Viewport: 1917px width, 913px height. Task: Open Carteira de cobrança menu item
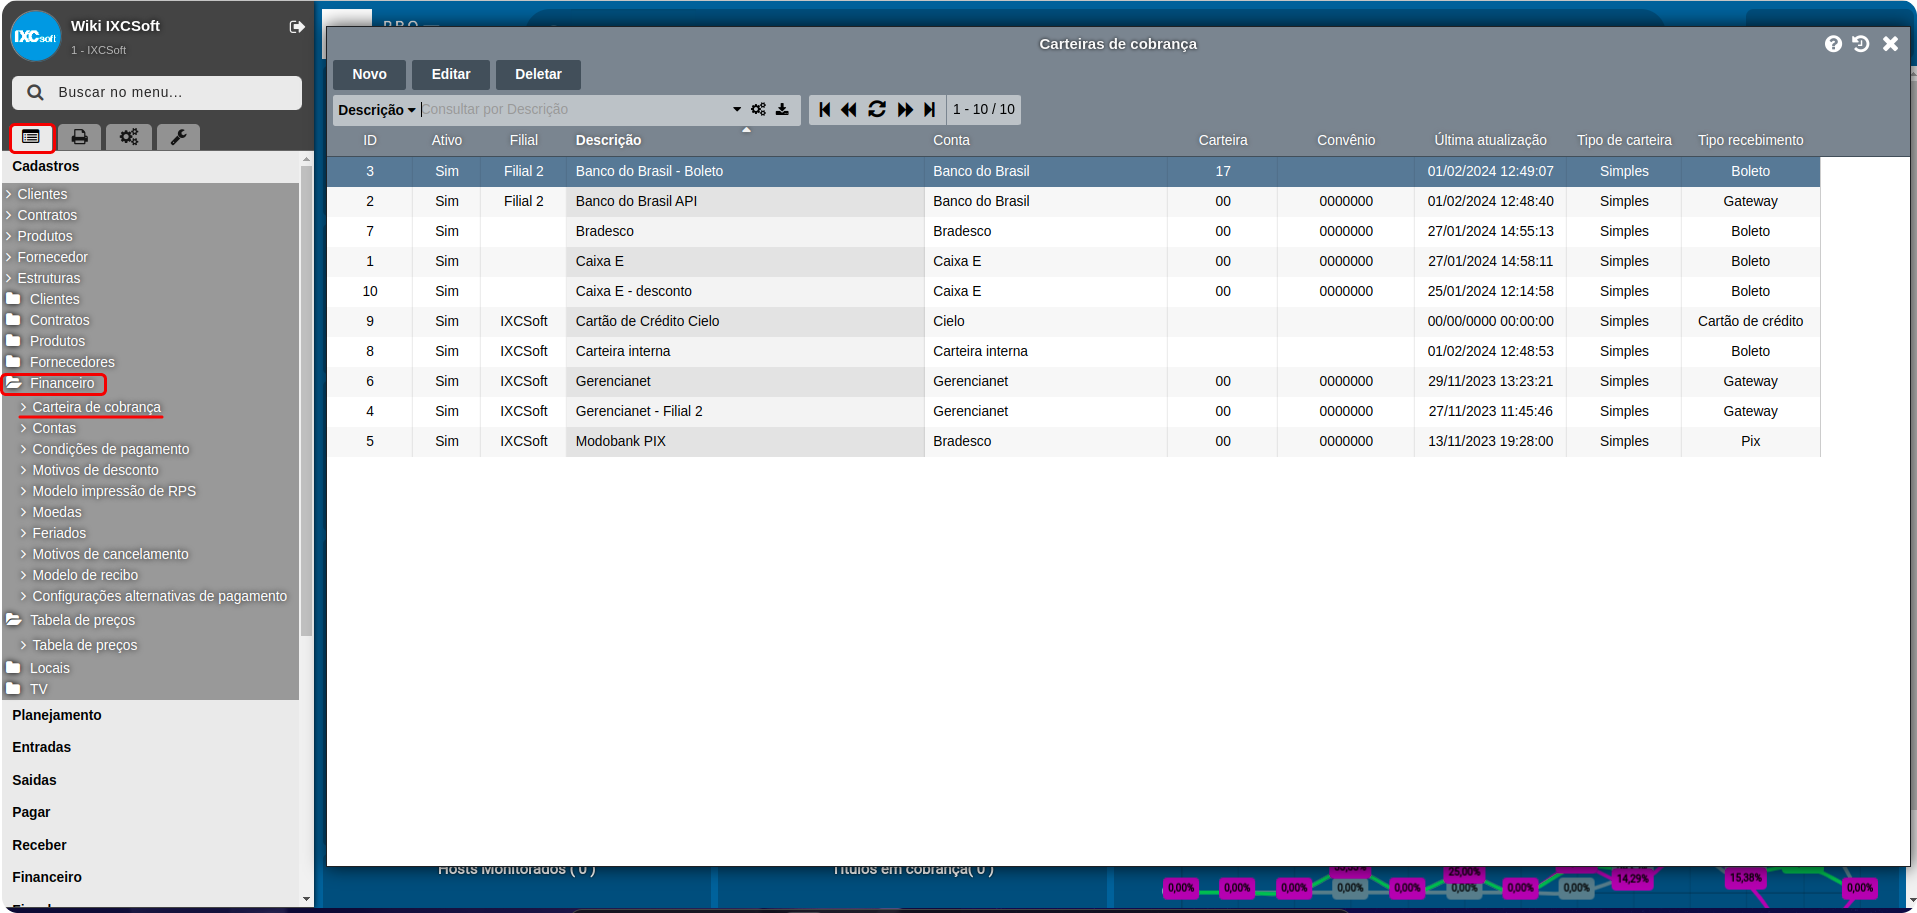point(96,407)
